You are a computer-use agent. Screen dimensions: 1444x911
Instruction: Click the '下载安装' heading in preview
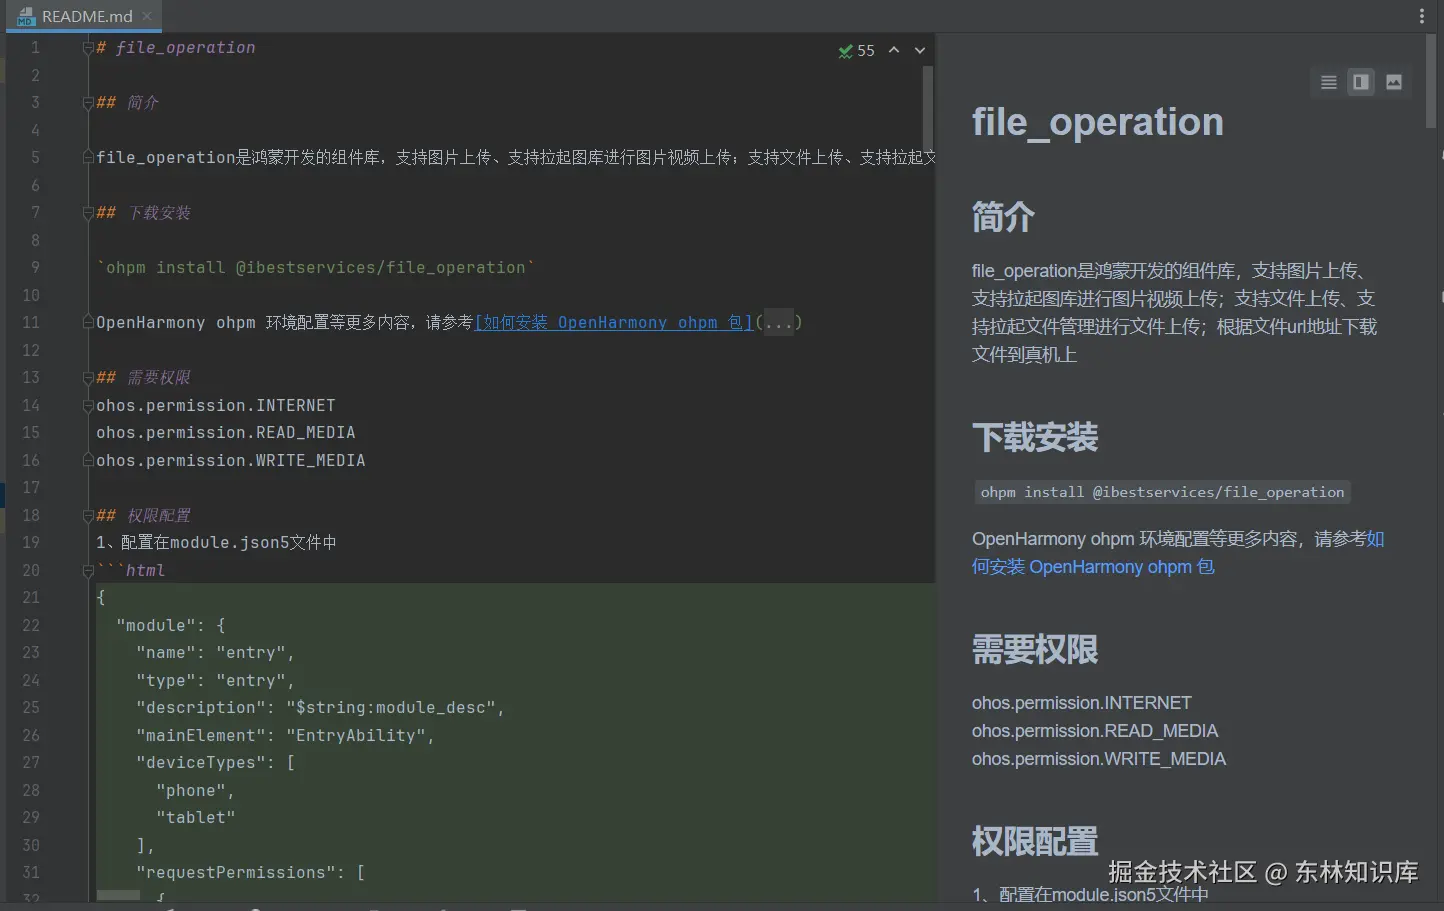click(1035, 437)
